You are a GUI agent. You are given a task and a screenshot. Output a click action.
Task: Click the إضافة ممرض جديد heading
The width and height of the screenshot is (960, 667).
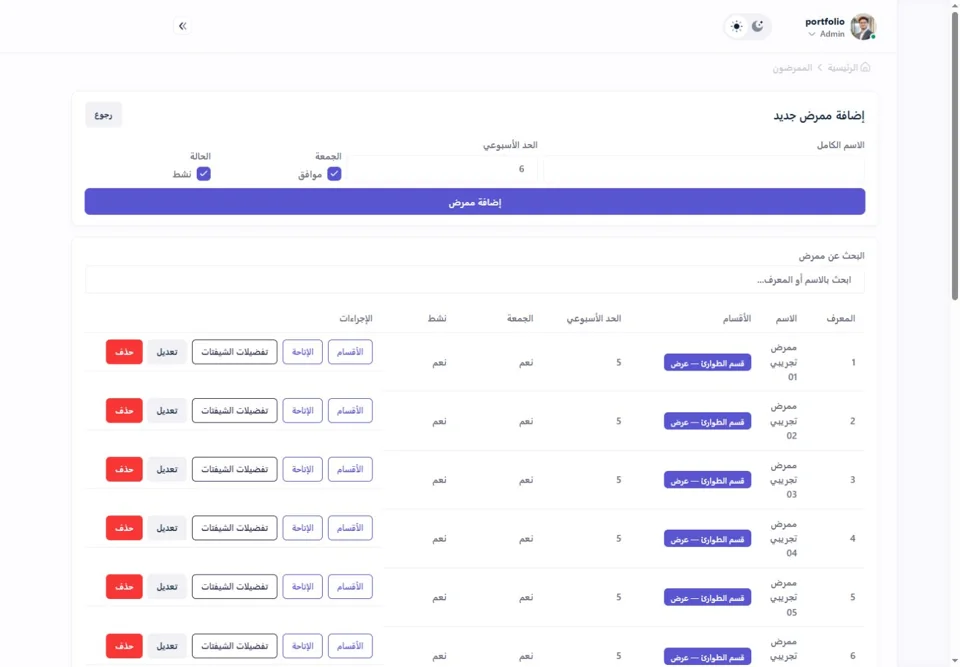(819, 116)
